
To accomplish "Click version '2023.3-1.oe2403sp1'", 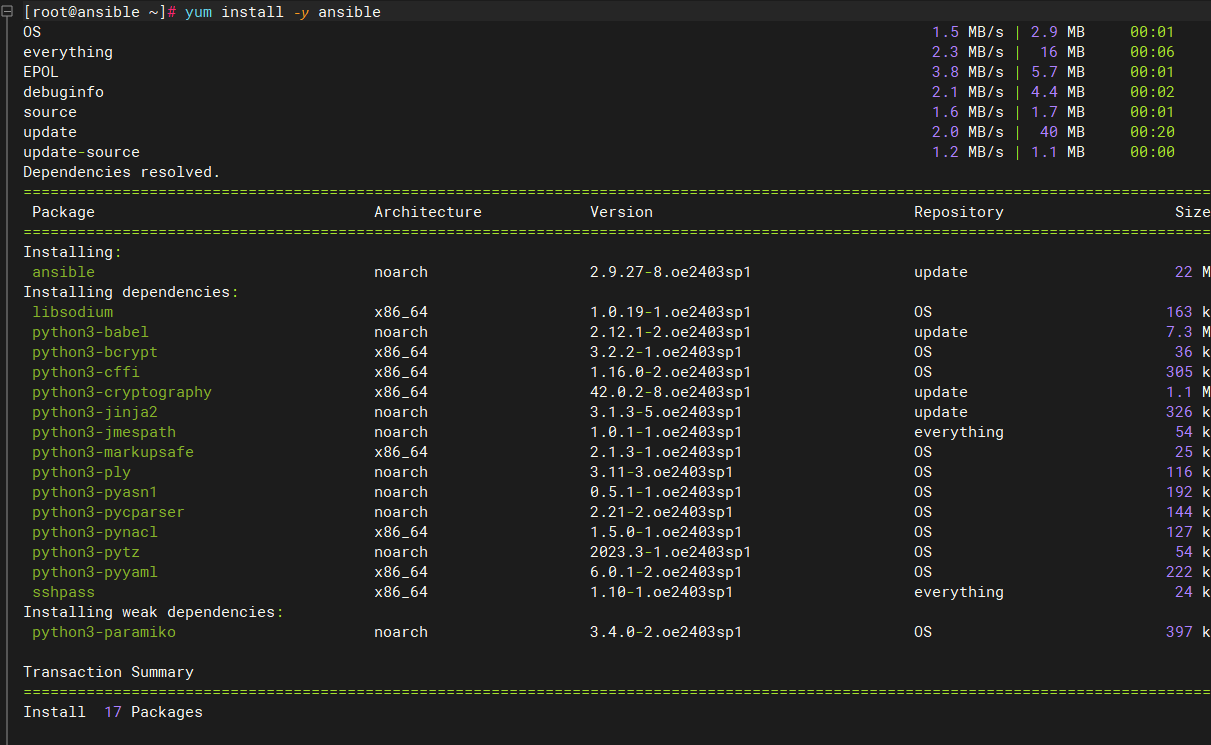I will coord(670,552).
